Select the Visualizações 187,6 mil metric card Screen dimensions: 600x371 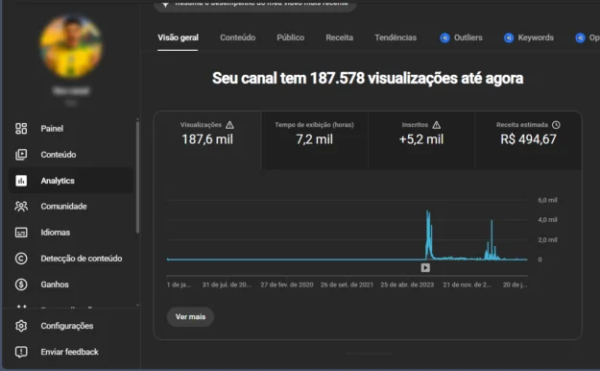[207, 140]
